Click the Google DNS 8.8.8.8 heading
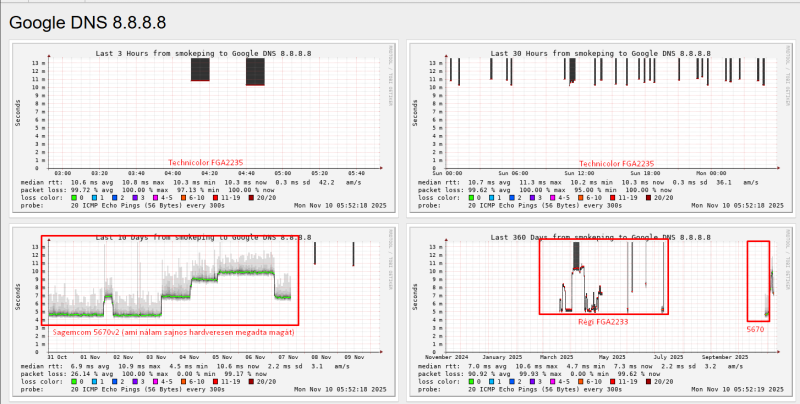 [x=87, y=23]
